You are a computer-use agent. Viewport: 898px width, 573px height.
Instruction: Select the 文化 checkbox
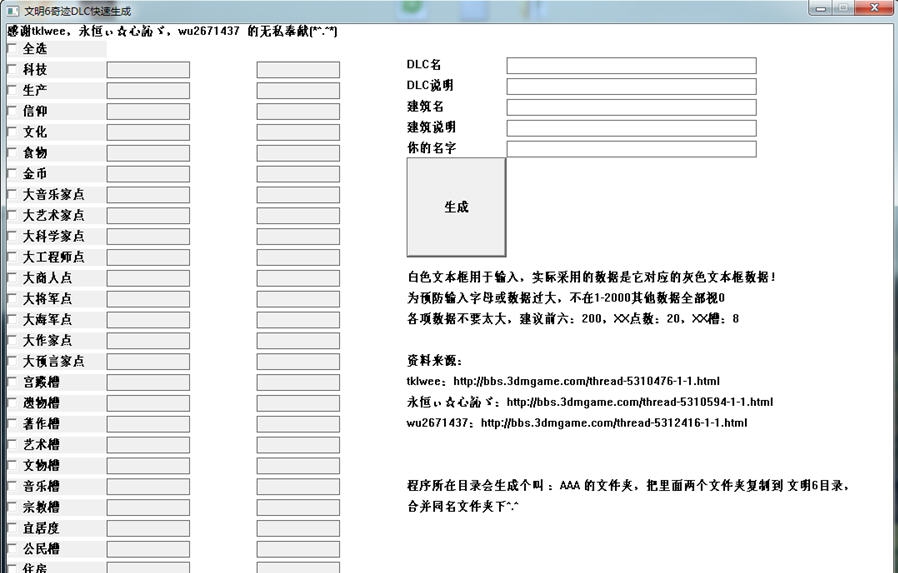(12, 132)
